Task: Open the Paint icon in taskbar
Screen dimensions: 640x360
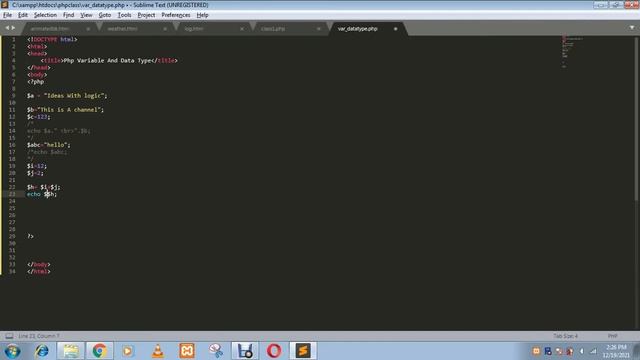Action: 216,351
